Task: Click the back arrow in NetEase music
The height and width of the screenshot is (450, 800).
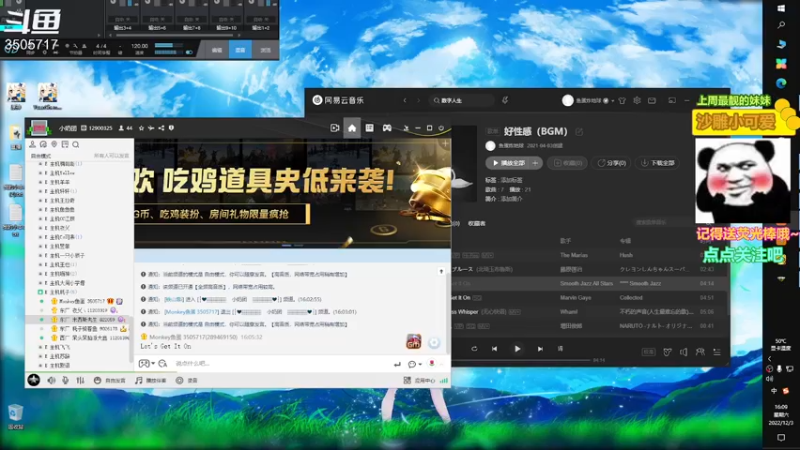Action: tap(405, 101)
